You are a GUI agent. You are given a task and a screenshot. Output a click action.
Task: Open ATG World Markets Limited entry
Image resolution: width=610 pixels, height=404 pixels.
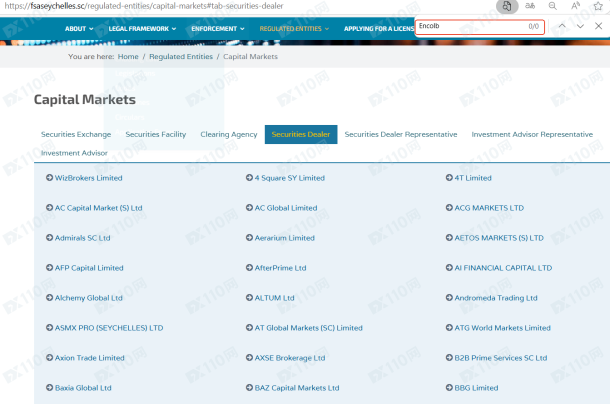(x=502, y=328)
